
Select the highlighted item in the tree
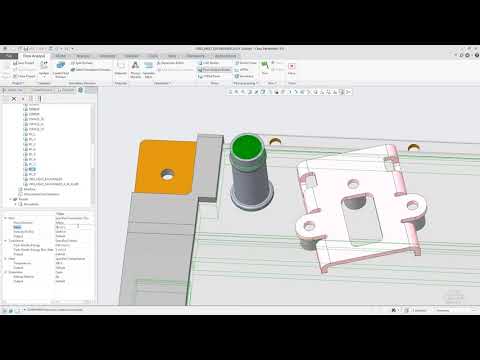(32, 169)
